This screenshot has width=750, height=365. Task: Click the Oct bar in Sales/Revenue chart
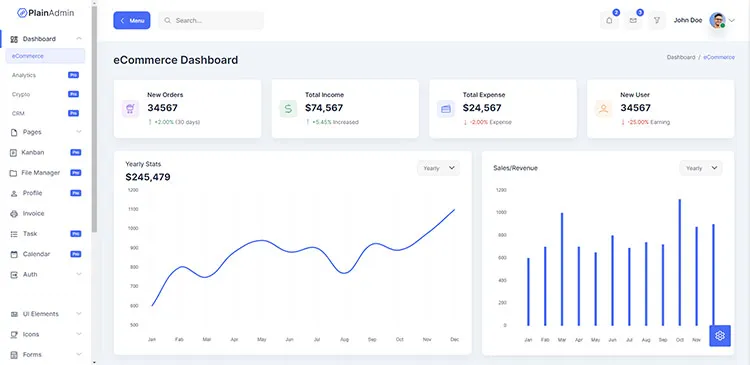[x=680, y=262]
